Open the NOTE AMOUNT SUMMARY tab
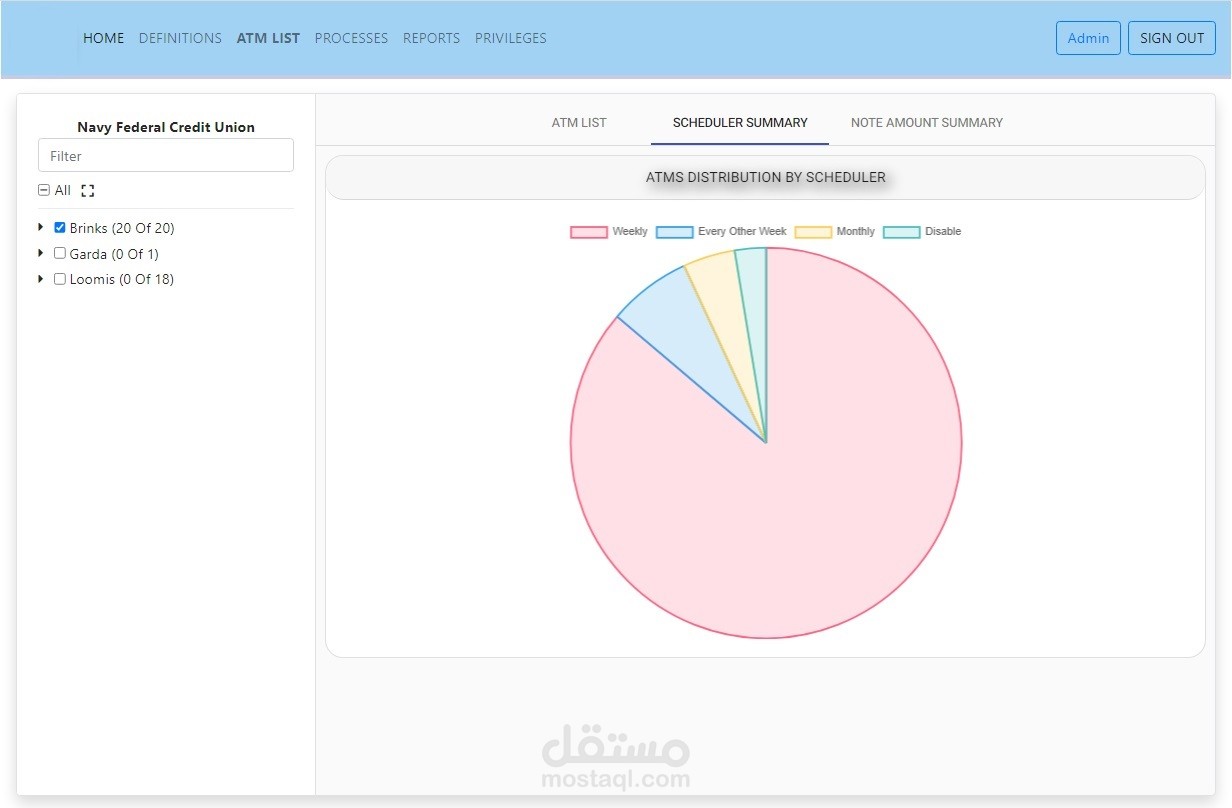The height and width of the screenshot is (808, 1232). (x=927, y=123)
